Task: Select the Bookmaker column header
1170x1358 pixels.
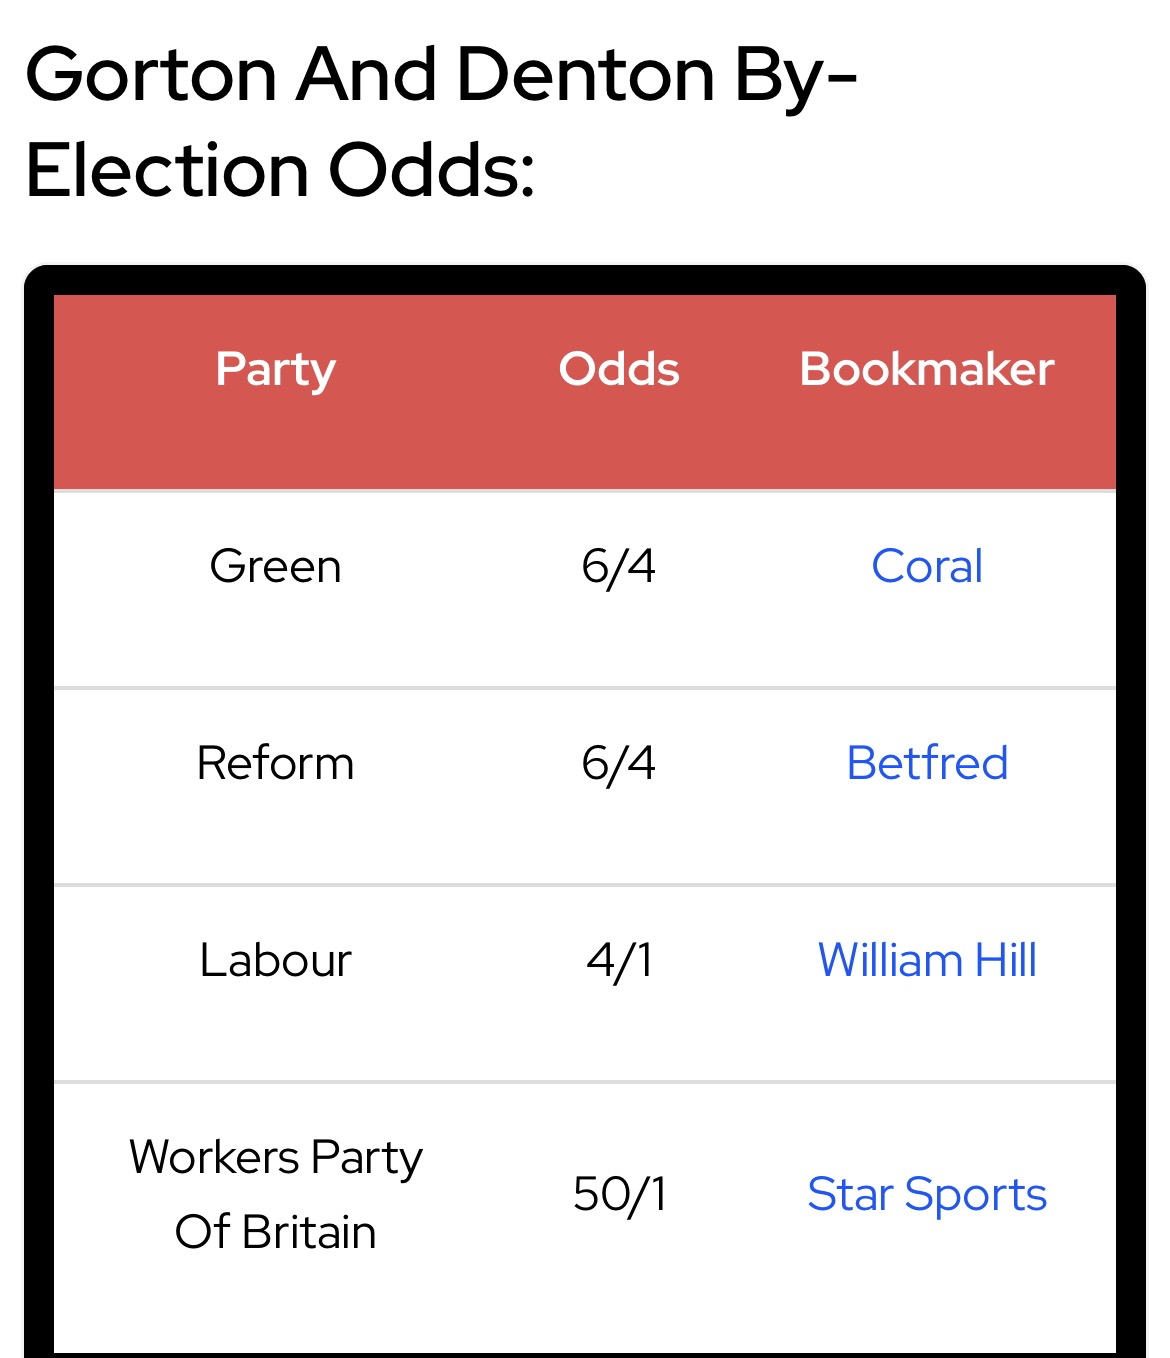Action: click(926, 370)
